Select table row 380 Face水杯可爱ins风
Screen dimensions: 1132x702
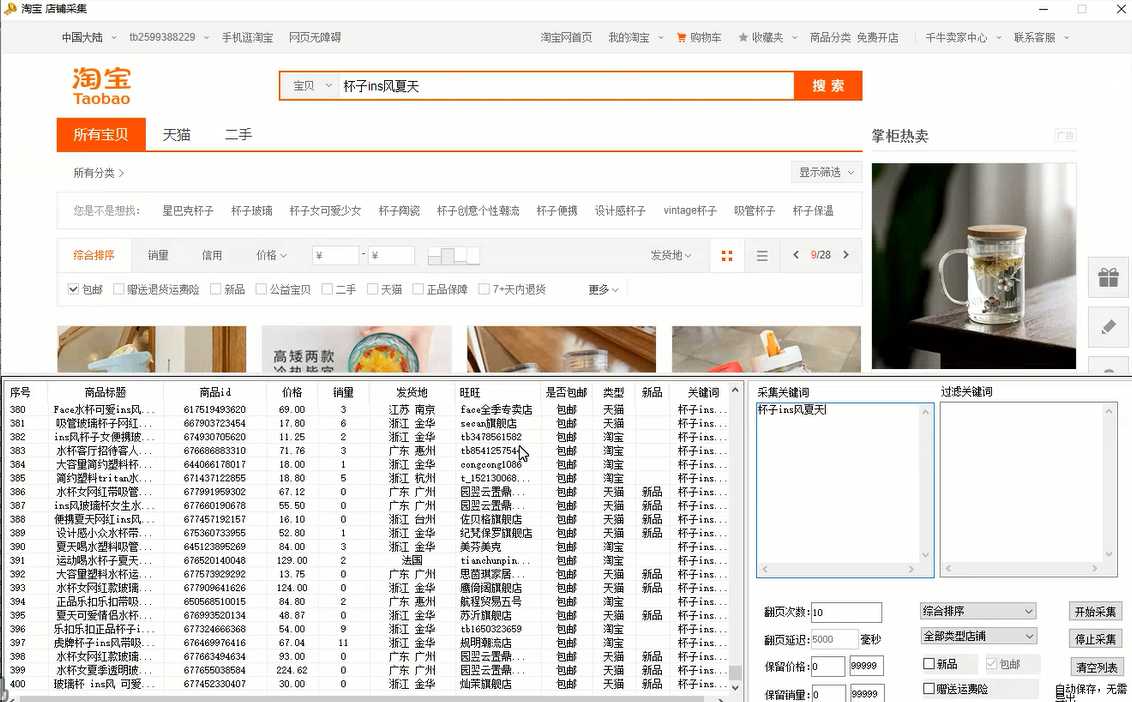(368, 410)
